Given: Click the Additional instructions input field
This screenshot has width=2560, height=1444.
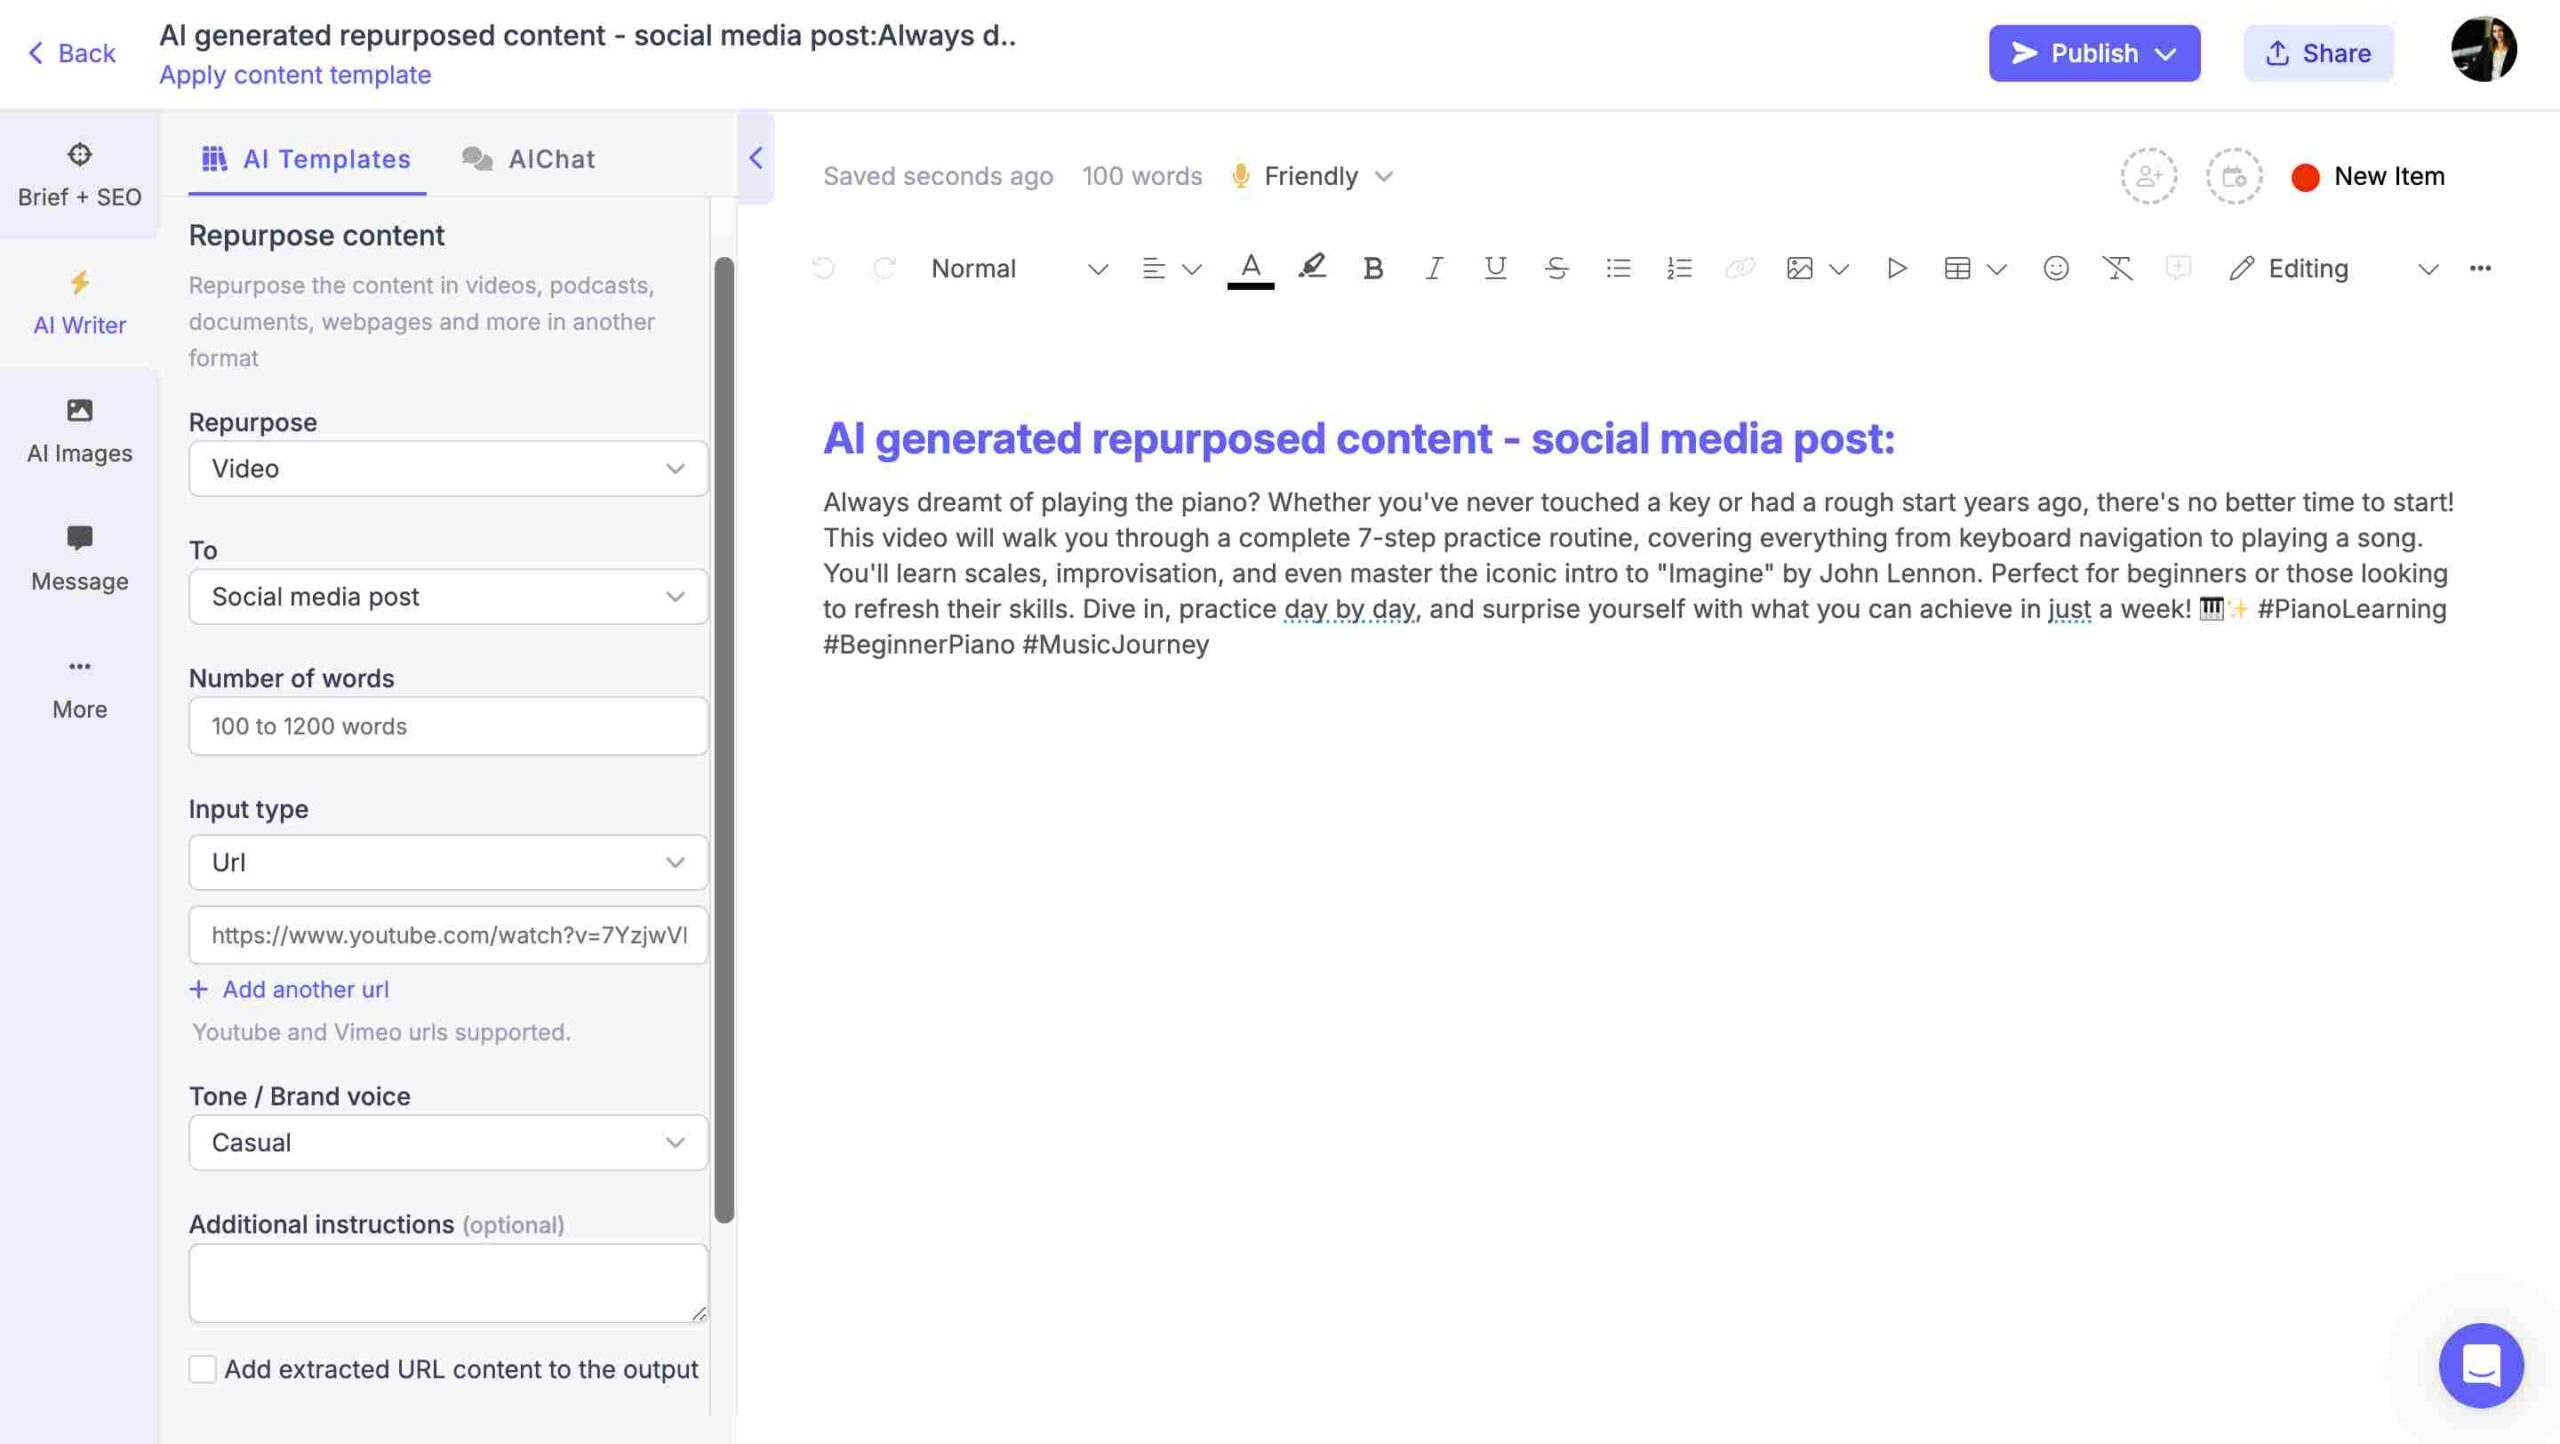Looking at the screenshot, I should (x=447, y=1280).
